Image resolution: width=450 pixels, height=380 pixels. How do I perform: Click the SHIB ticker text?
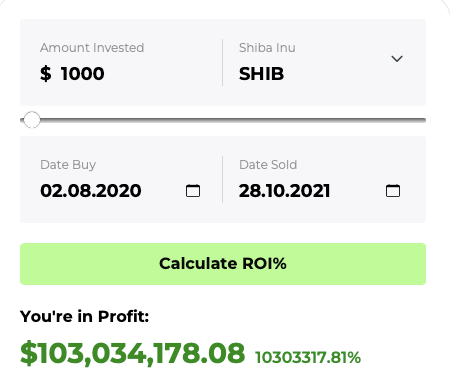[261, 74]
